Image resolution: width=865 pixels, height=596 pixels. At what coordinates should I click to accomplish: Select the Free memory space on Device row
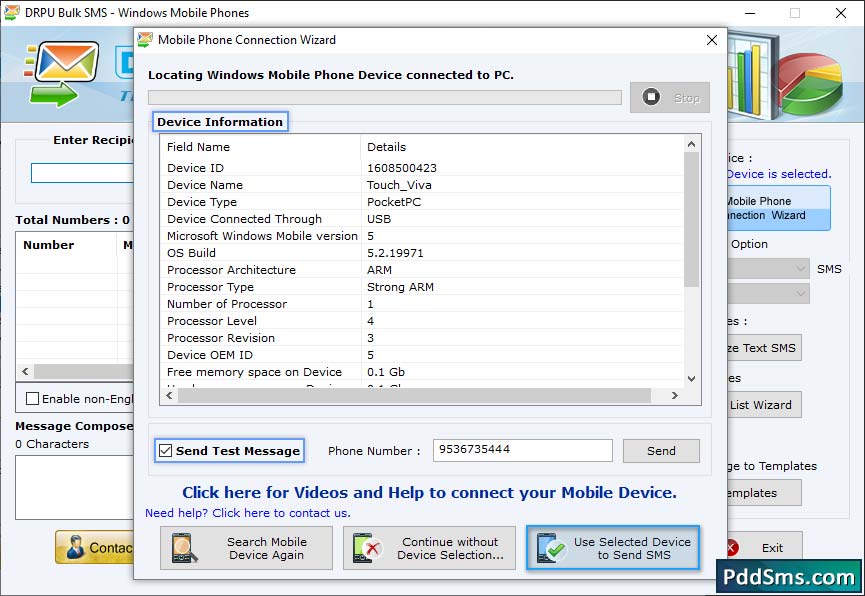(x=422, y=372)
